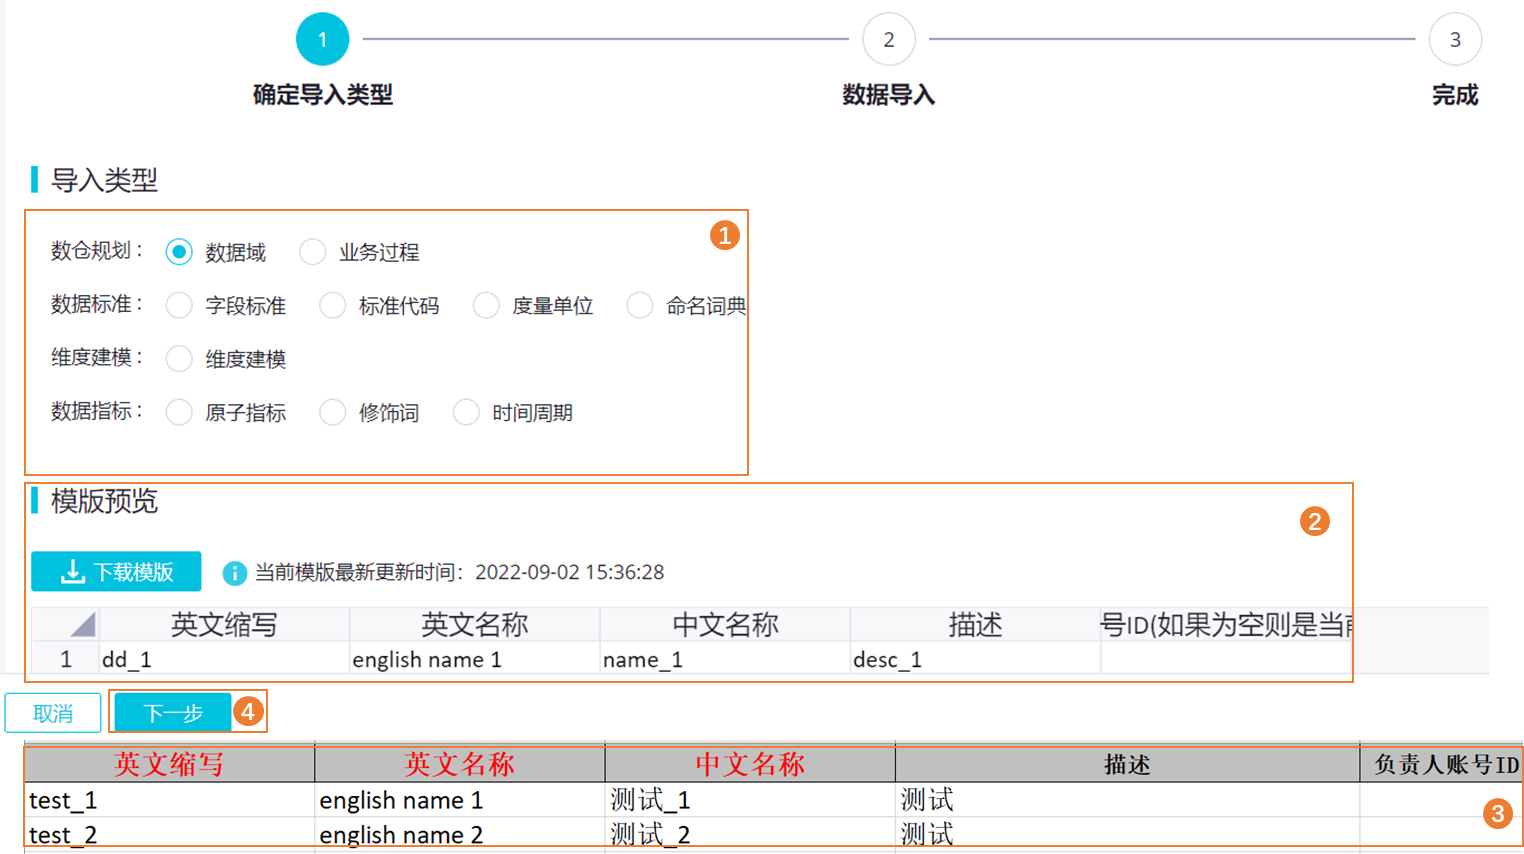Image resolution: width=1524 pixels, height=854 pixels.
Task: Click the 测试_1 cell
Action: [x=750, y=800]
